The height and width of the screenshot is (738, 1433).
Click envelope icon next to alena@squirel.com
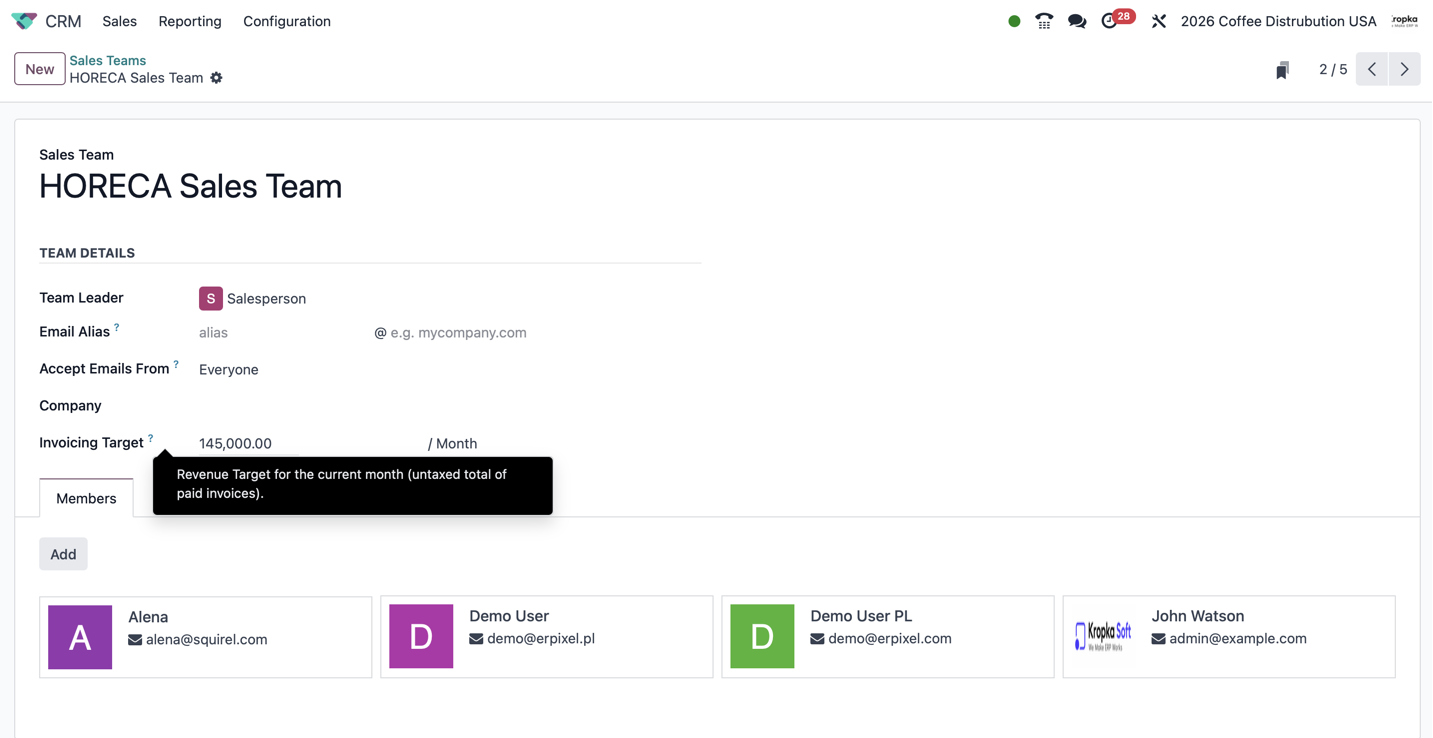pos(135,640)
